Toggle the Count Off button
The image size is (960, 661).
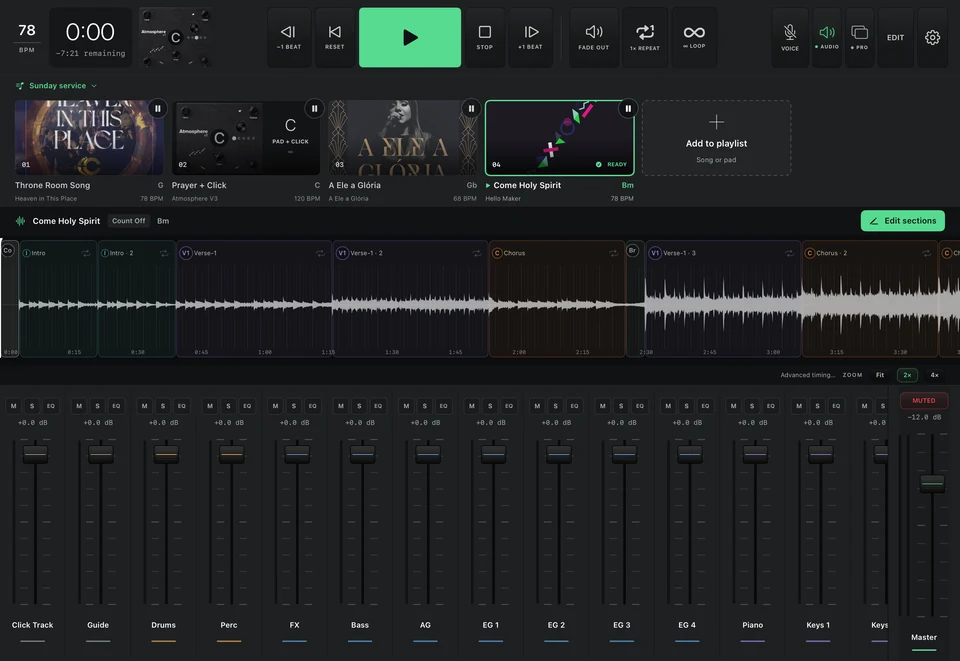point(129,221)
